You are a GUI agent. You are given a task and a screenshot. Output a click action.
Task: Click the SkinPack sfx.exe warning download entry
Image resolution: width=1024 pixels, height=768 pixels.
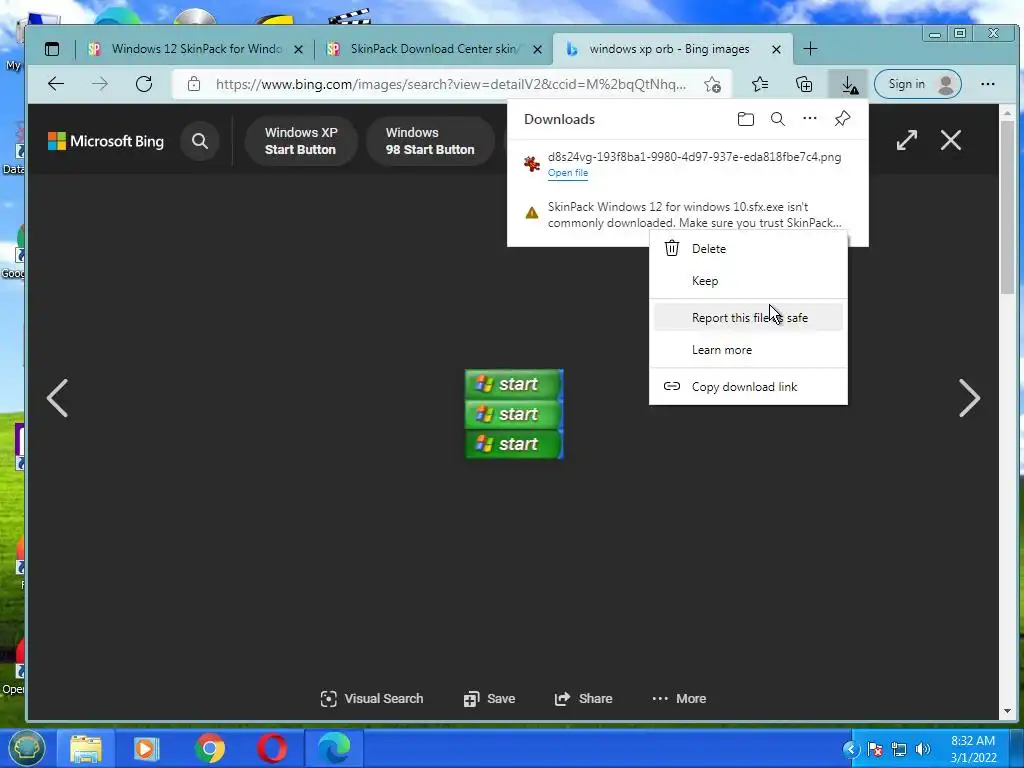click(x=688, y=215)
